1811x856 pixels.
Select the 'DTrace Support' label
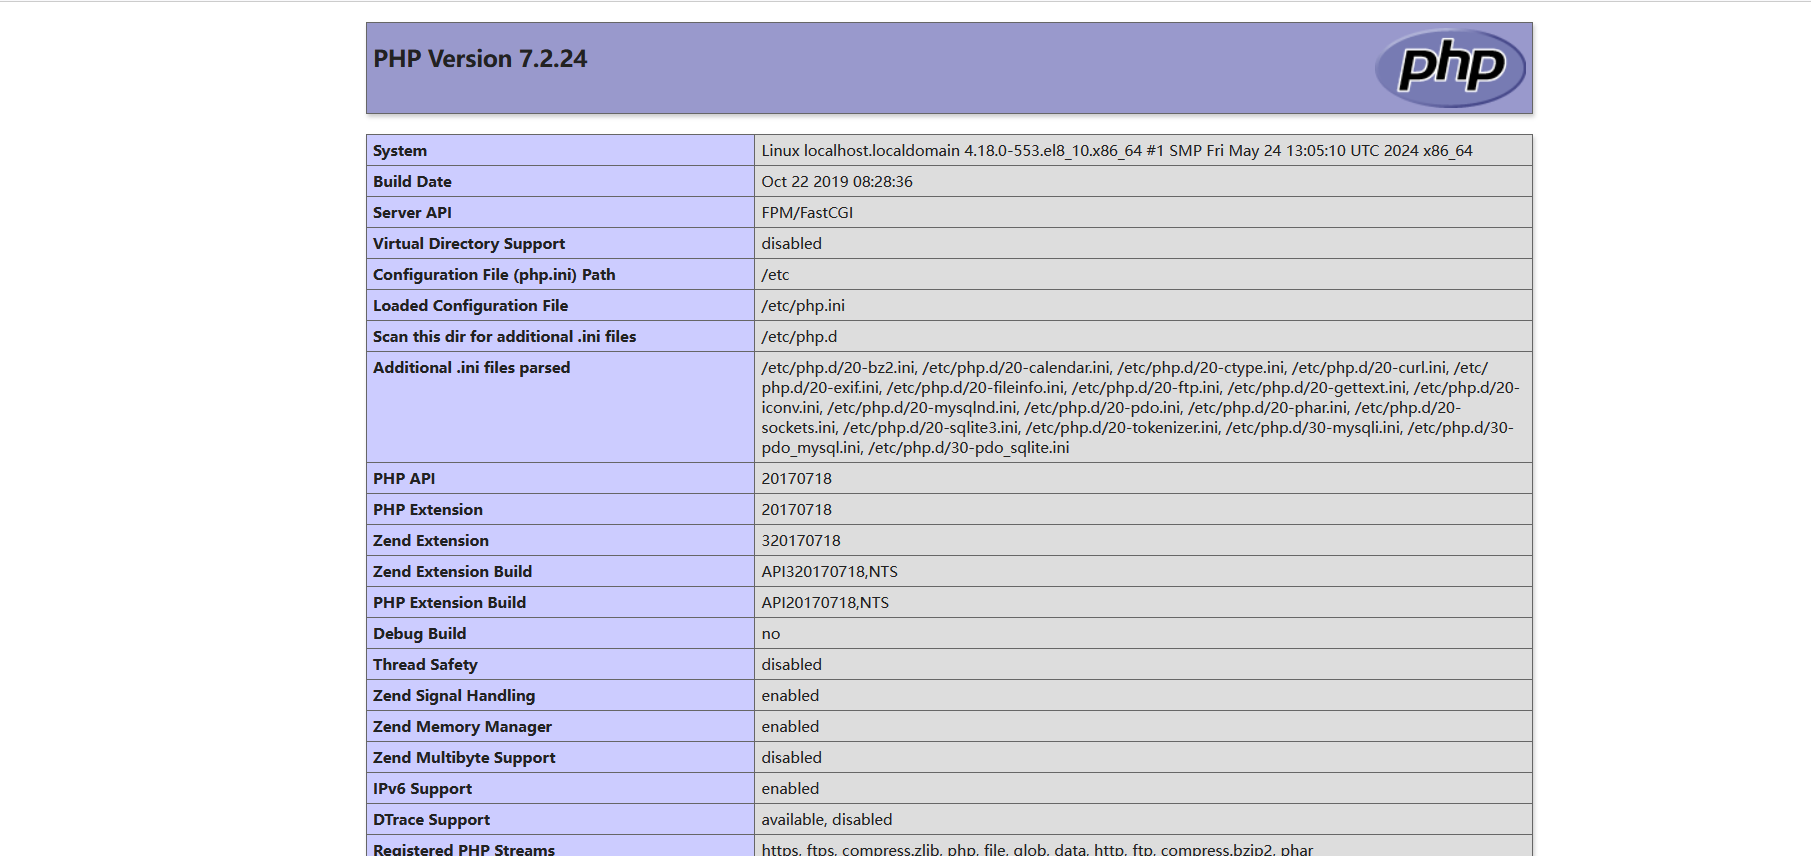click(431, 820)
